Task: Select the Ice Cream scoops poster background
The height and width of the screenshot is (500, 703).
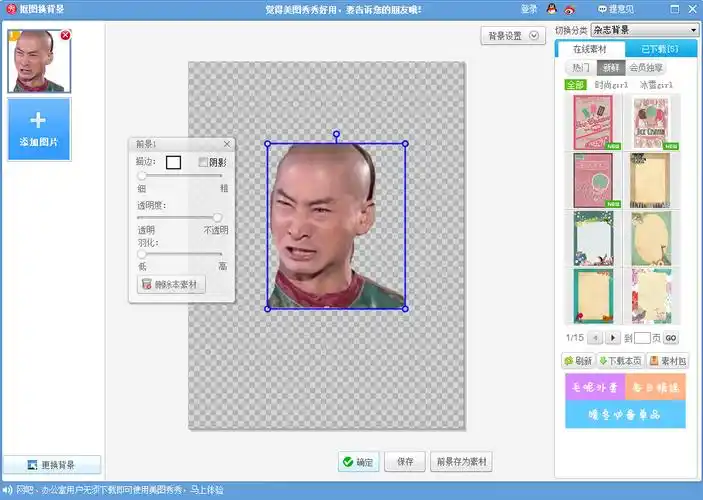Action: coord(651,122)
